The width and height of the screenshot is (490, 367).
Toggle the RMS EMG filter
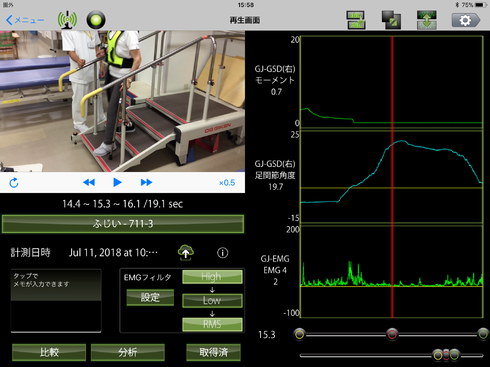tap(212, 324)
